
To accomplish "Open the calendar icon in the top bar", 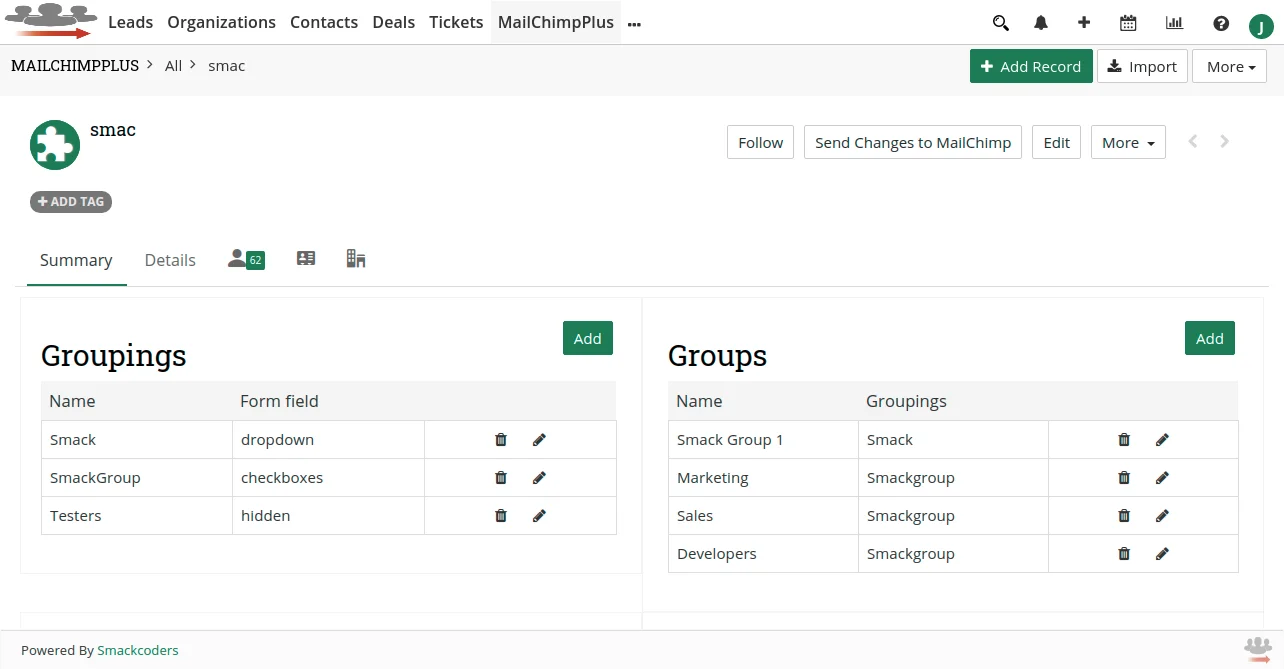I will pyautogui.click(x=1128, y=22).
